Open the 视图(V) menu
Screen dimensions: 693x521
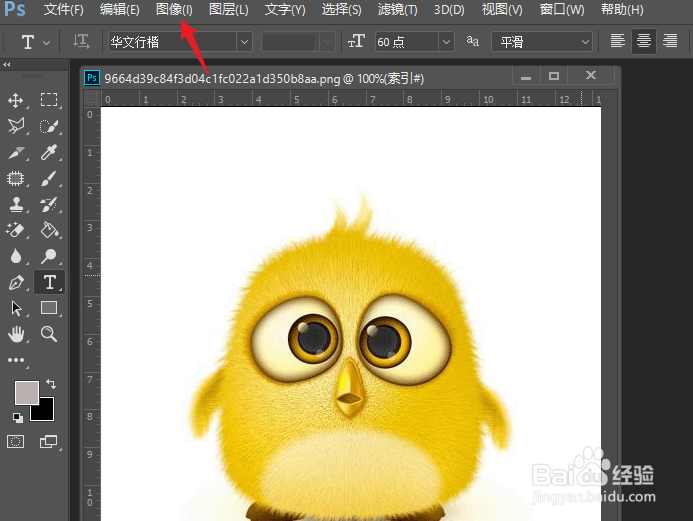(502, 9)
